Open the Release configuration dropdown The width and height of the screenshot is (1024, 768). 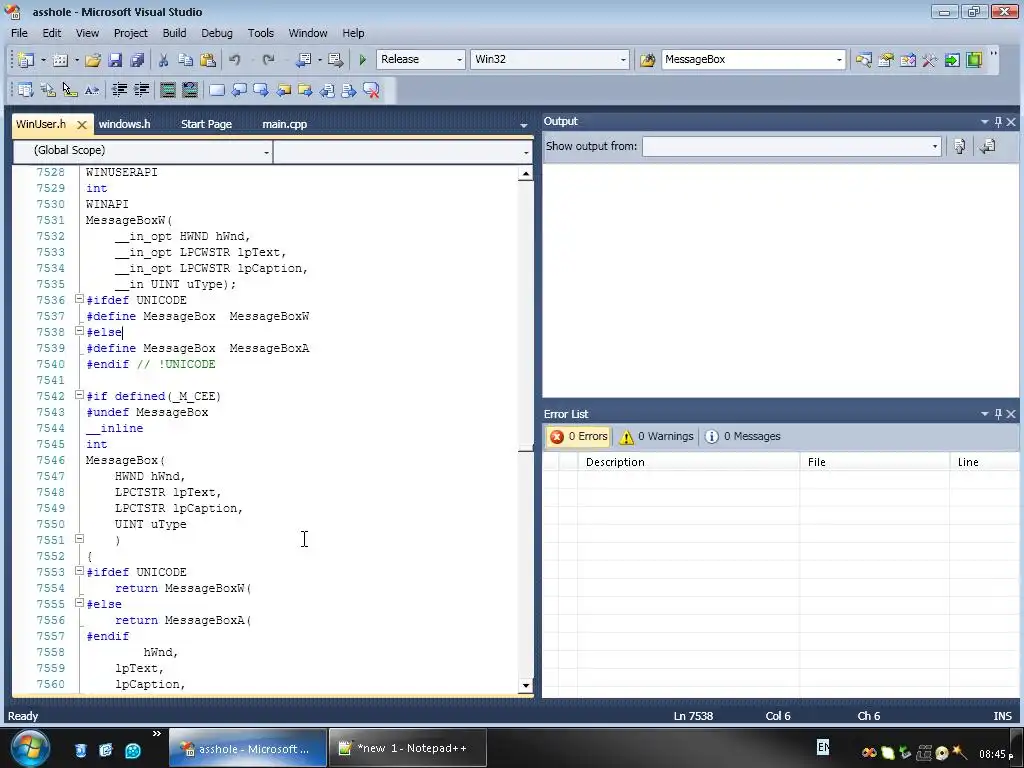click(x=459, y=59)
